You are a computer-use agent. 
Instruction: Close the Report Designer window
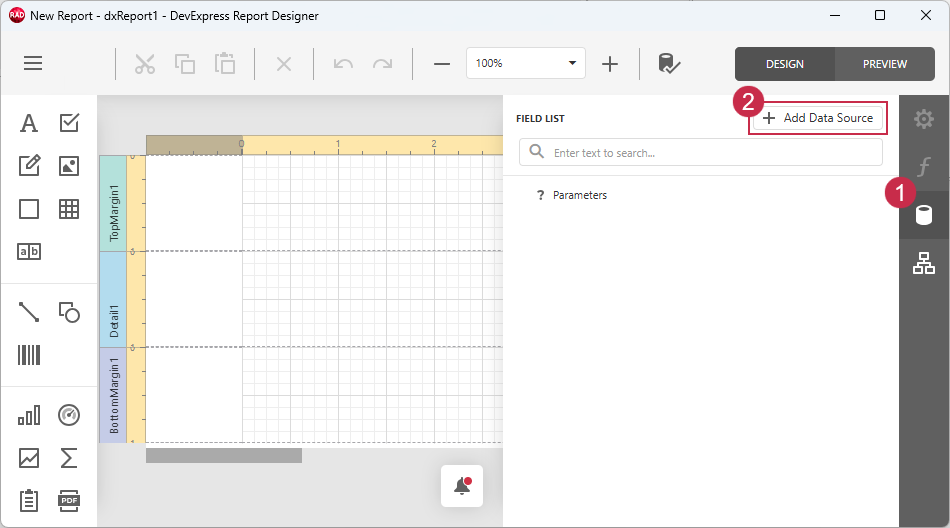(x=926, y=15)
